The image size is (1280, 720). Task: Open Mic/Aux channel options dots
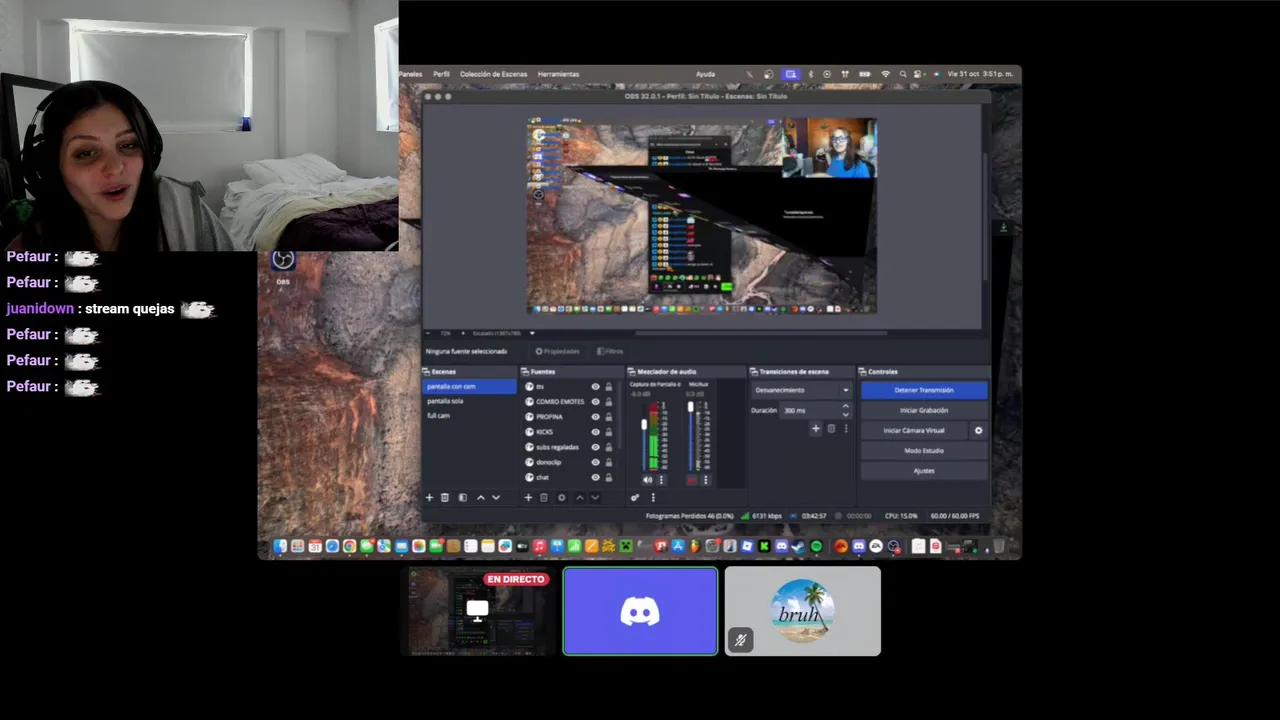click(x=706, y=480)
